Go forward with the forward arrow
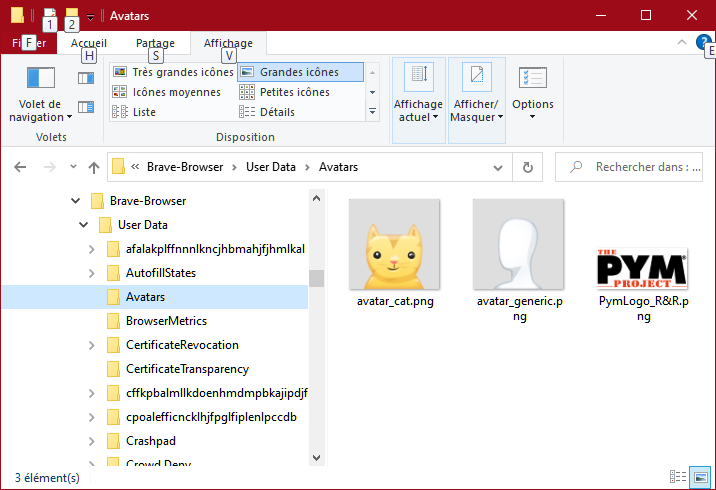The height and width of the screenshot is (490, 716). [49, 167]
